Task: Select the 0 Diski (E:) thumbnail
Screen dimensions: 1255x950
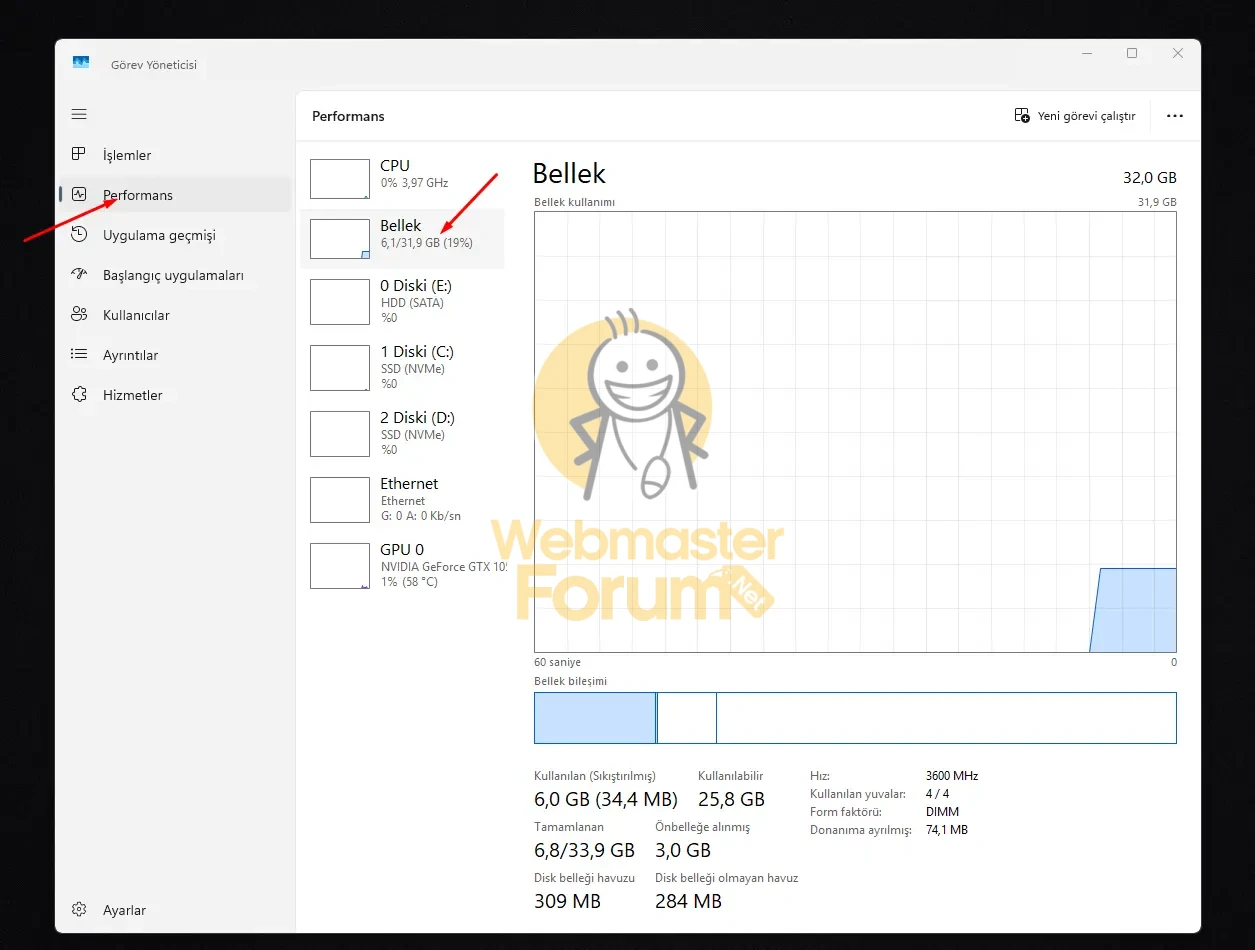Action: pyautogui.click(x=340, y=302)
